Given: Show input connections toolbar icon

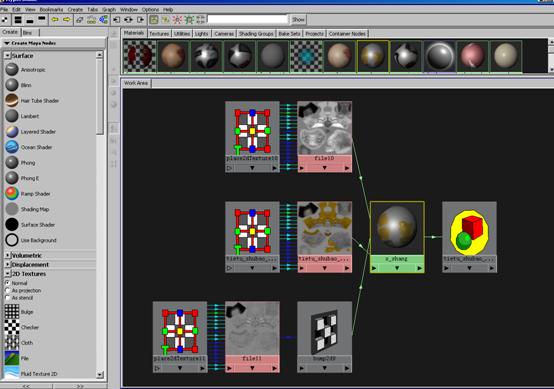Looking at the screenshot, I should tap(117, 20).
